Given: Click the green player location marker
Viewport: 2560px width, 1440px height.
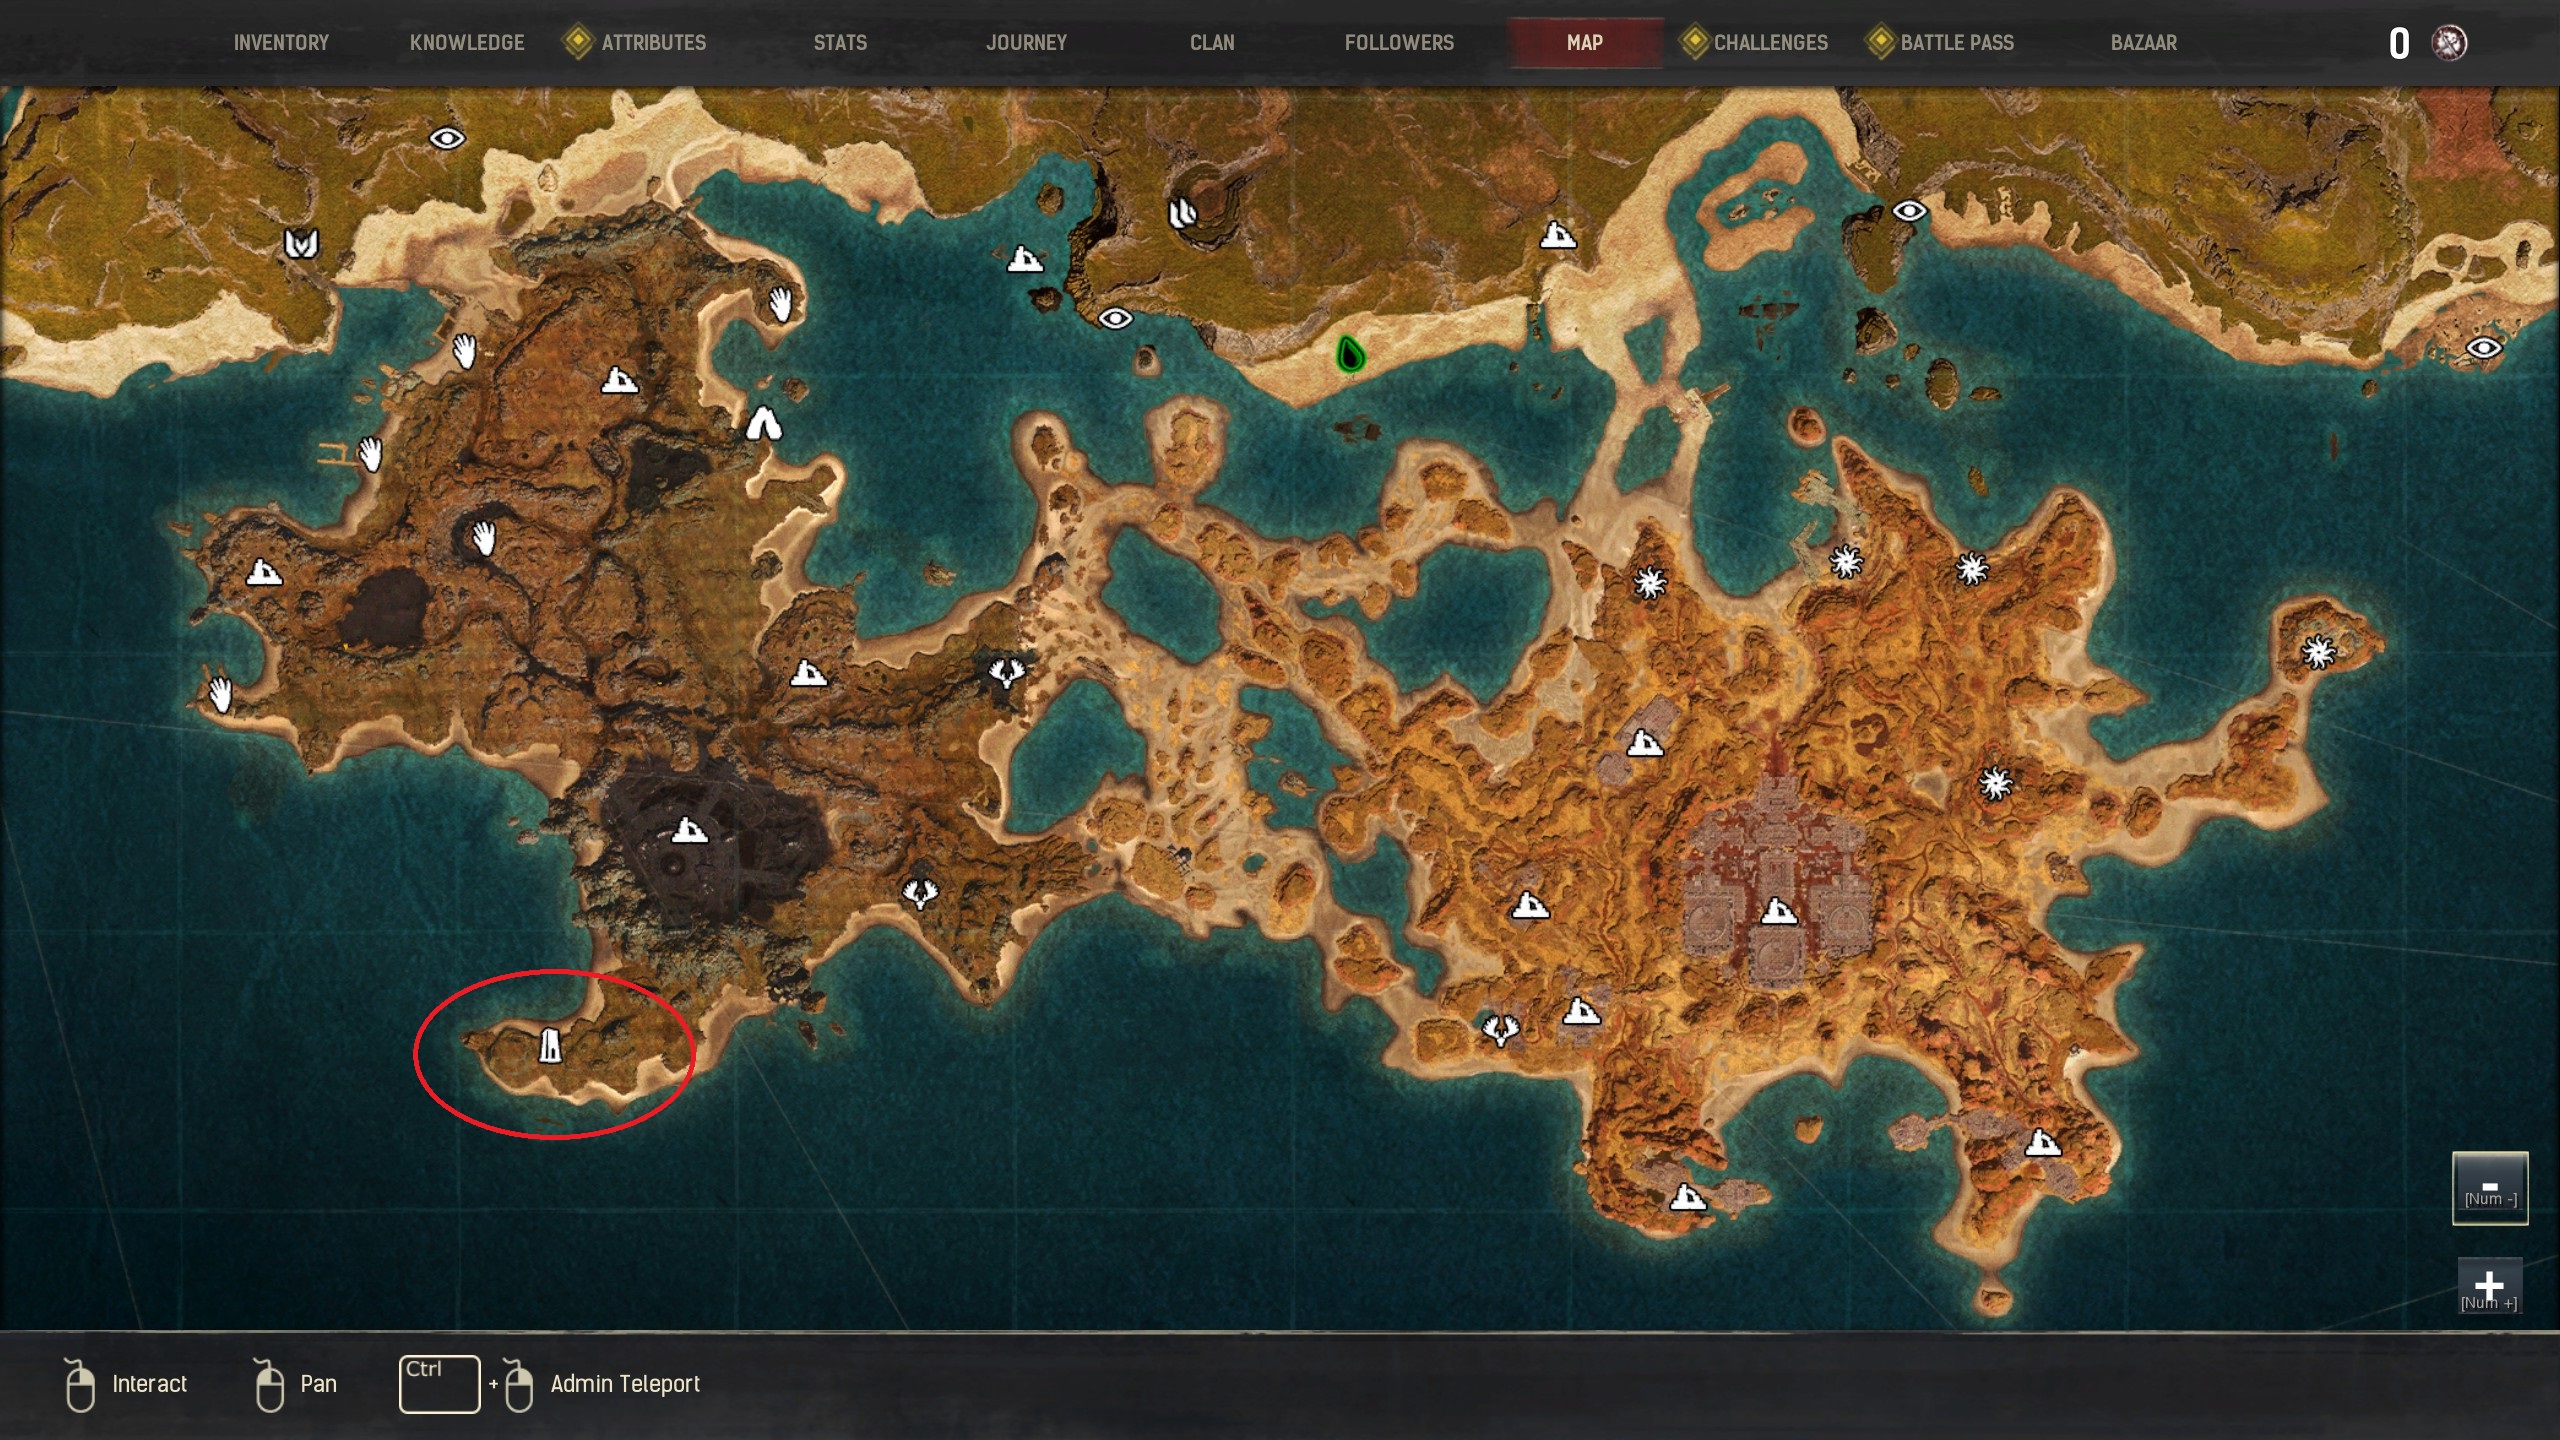Looking at the screenshot, I should coord(1350,355).
